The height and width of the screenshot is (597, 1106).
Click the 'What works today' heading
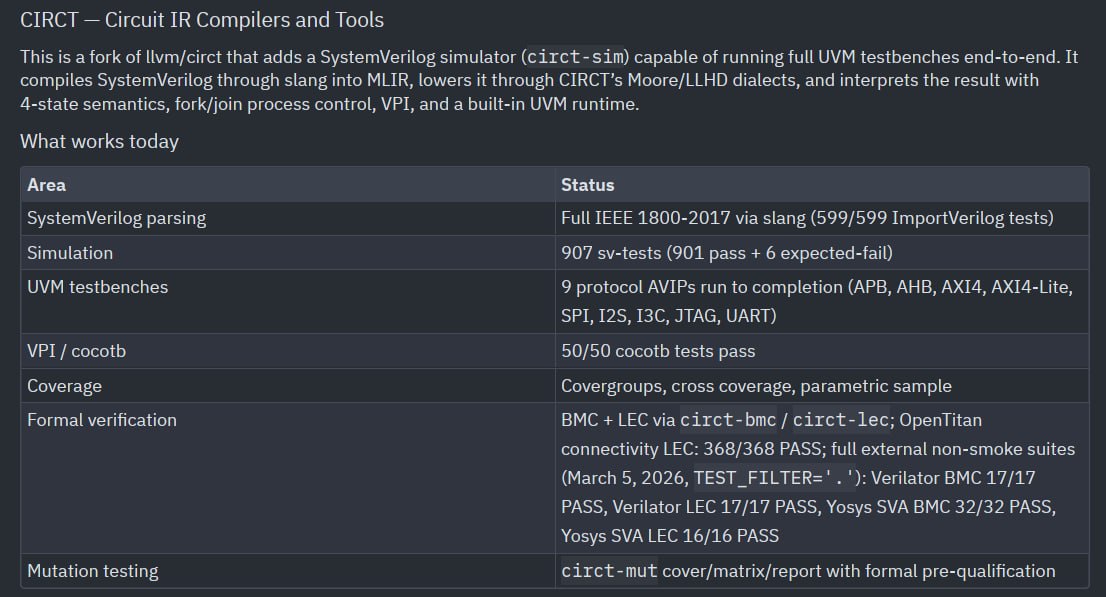point(99,141)
